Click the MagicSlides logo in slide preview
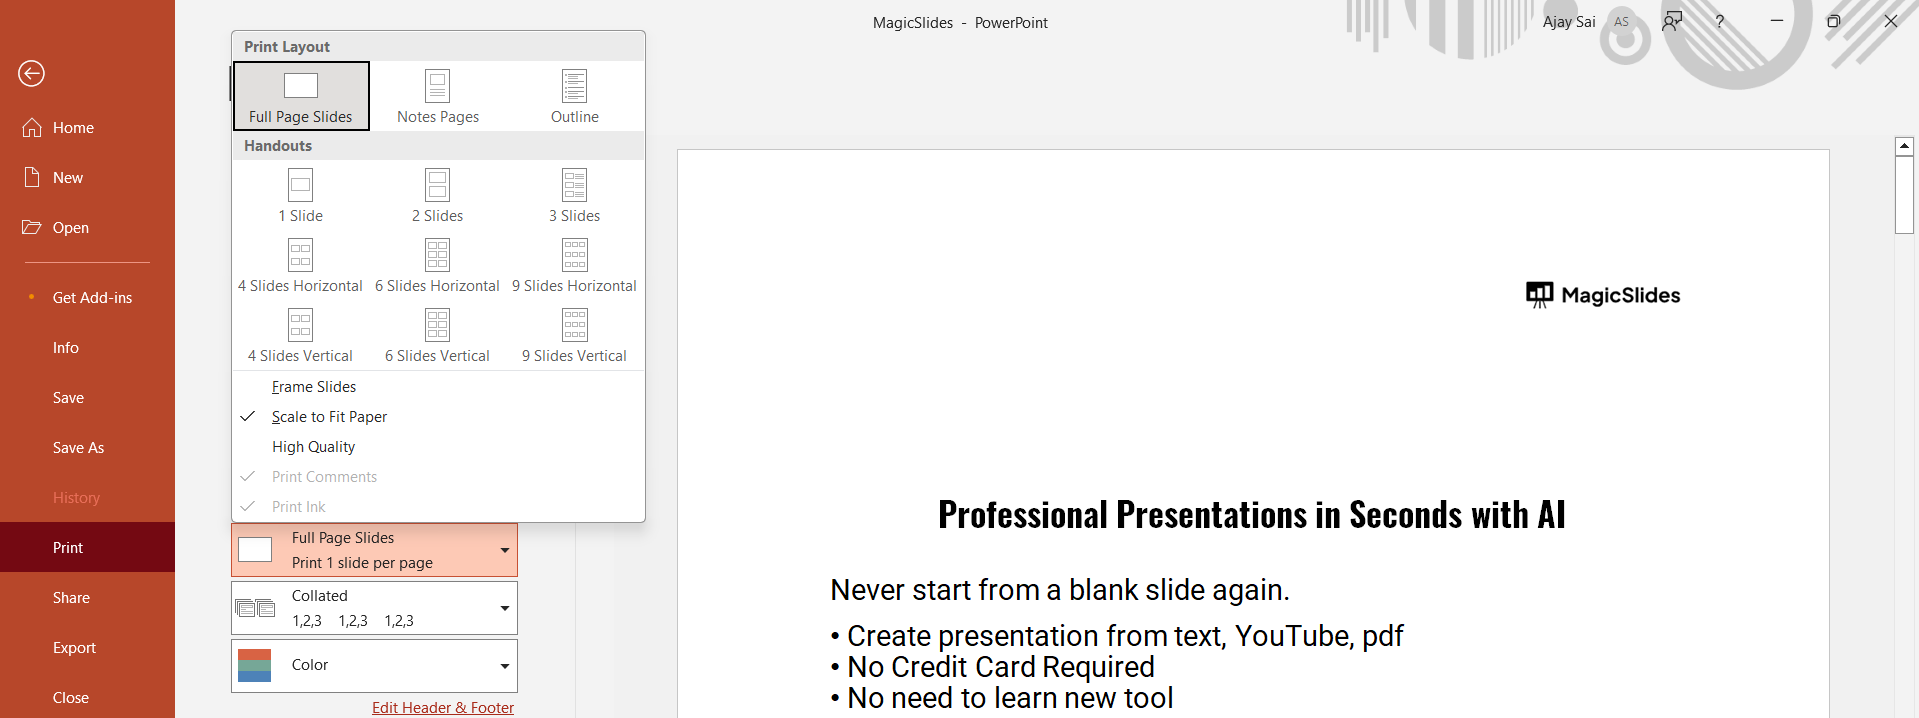 1603,295
